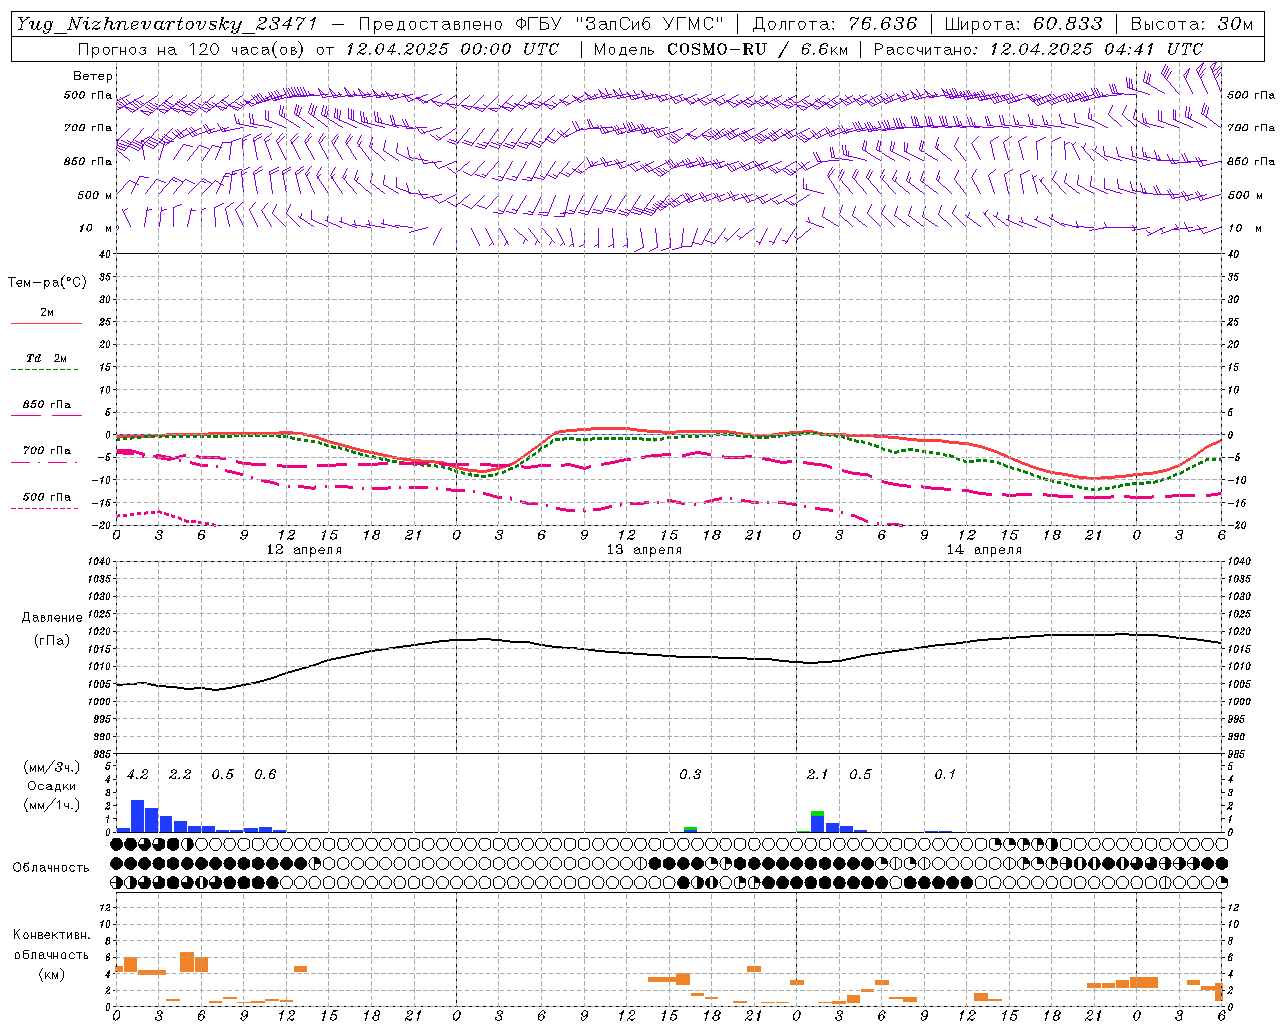Click the 'Тем-ра(°C)' temperature label
This screenshot has height=1024, width=1280.
pos(47,283)
